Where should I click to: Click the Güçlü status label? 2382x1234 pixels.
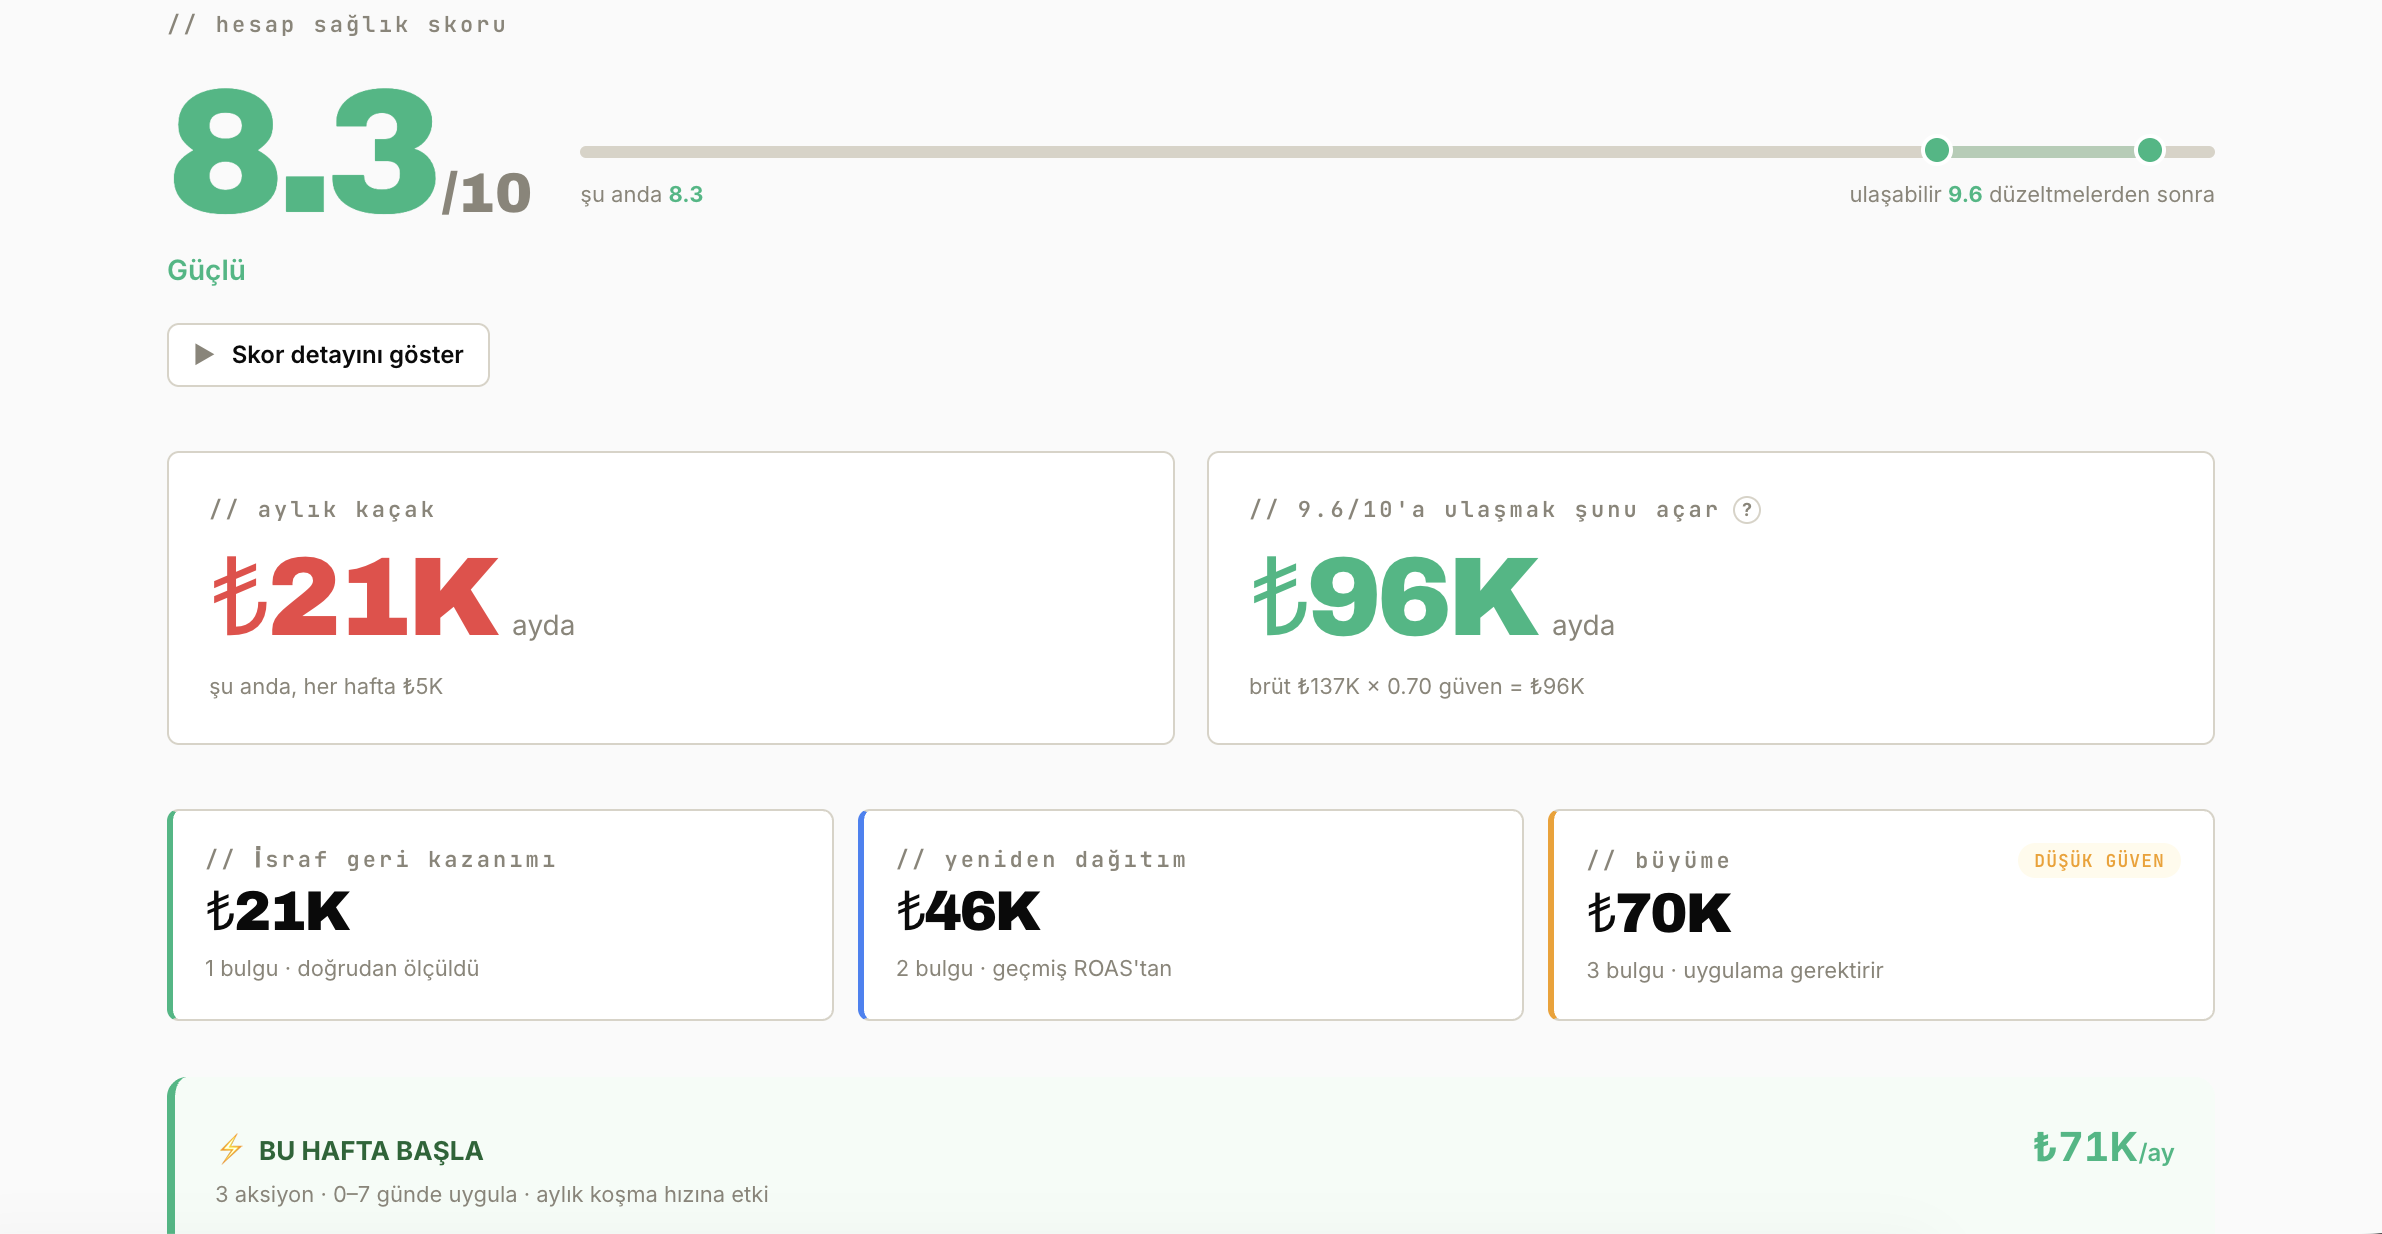click(206, 271)
